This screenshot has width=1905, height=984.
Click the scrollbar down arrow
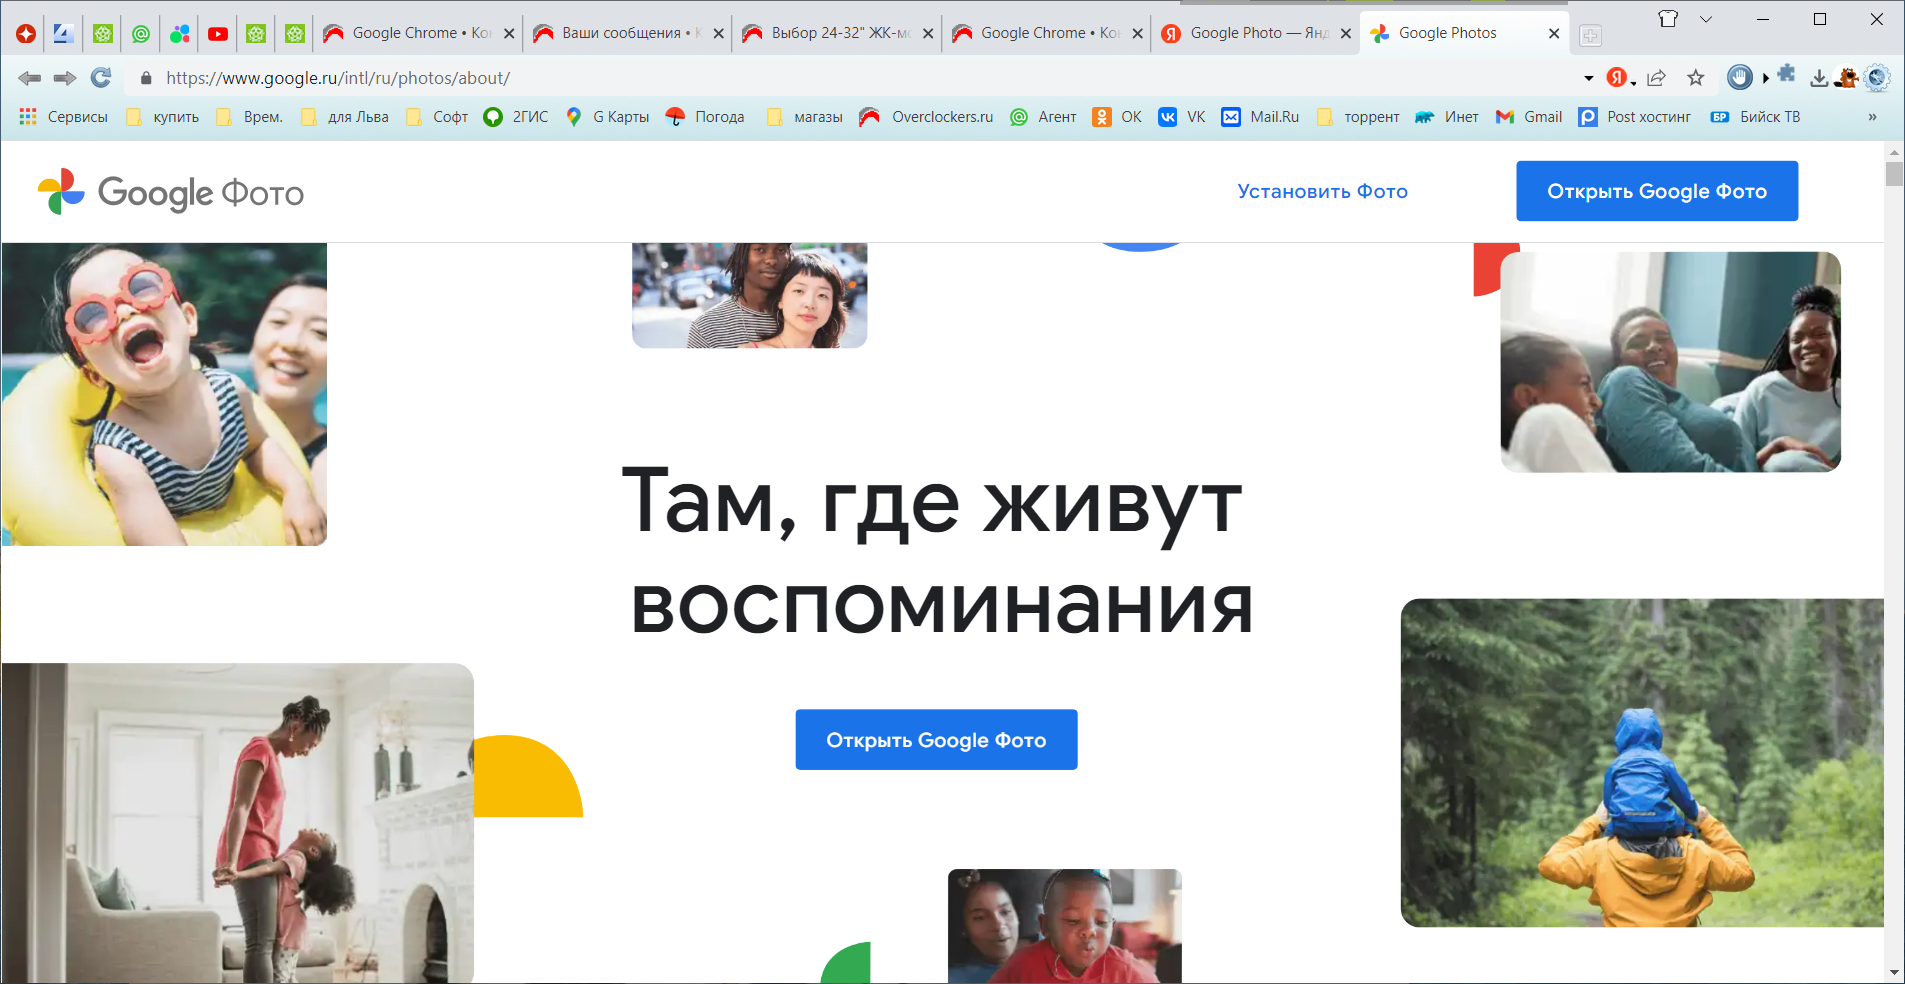coord(1894,972)
